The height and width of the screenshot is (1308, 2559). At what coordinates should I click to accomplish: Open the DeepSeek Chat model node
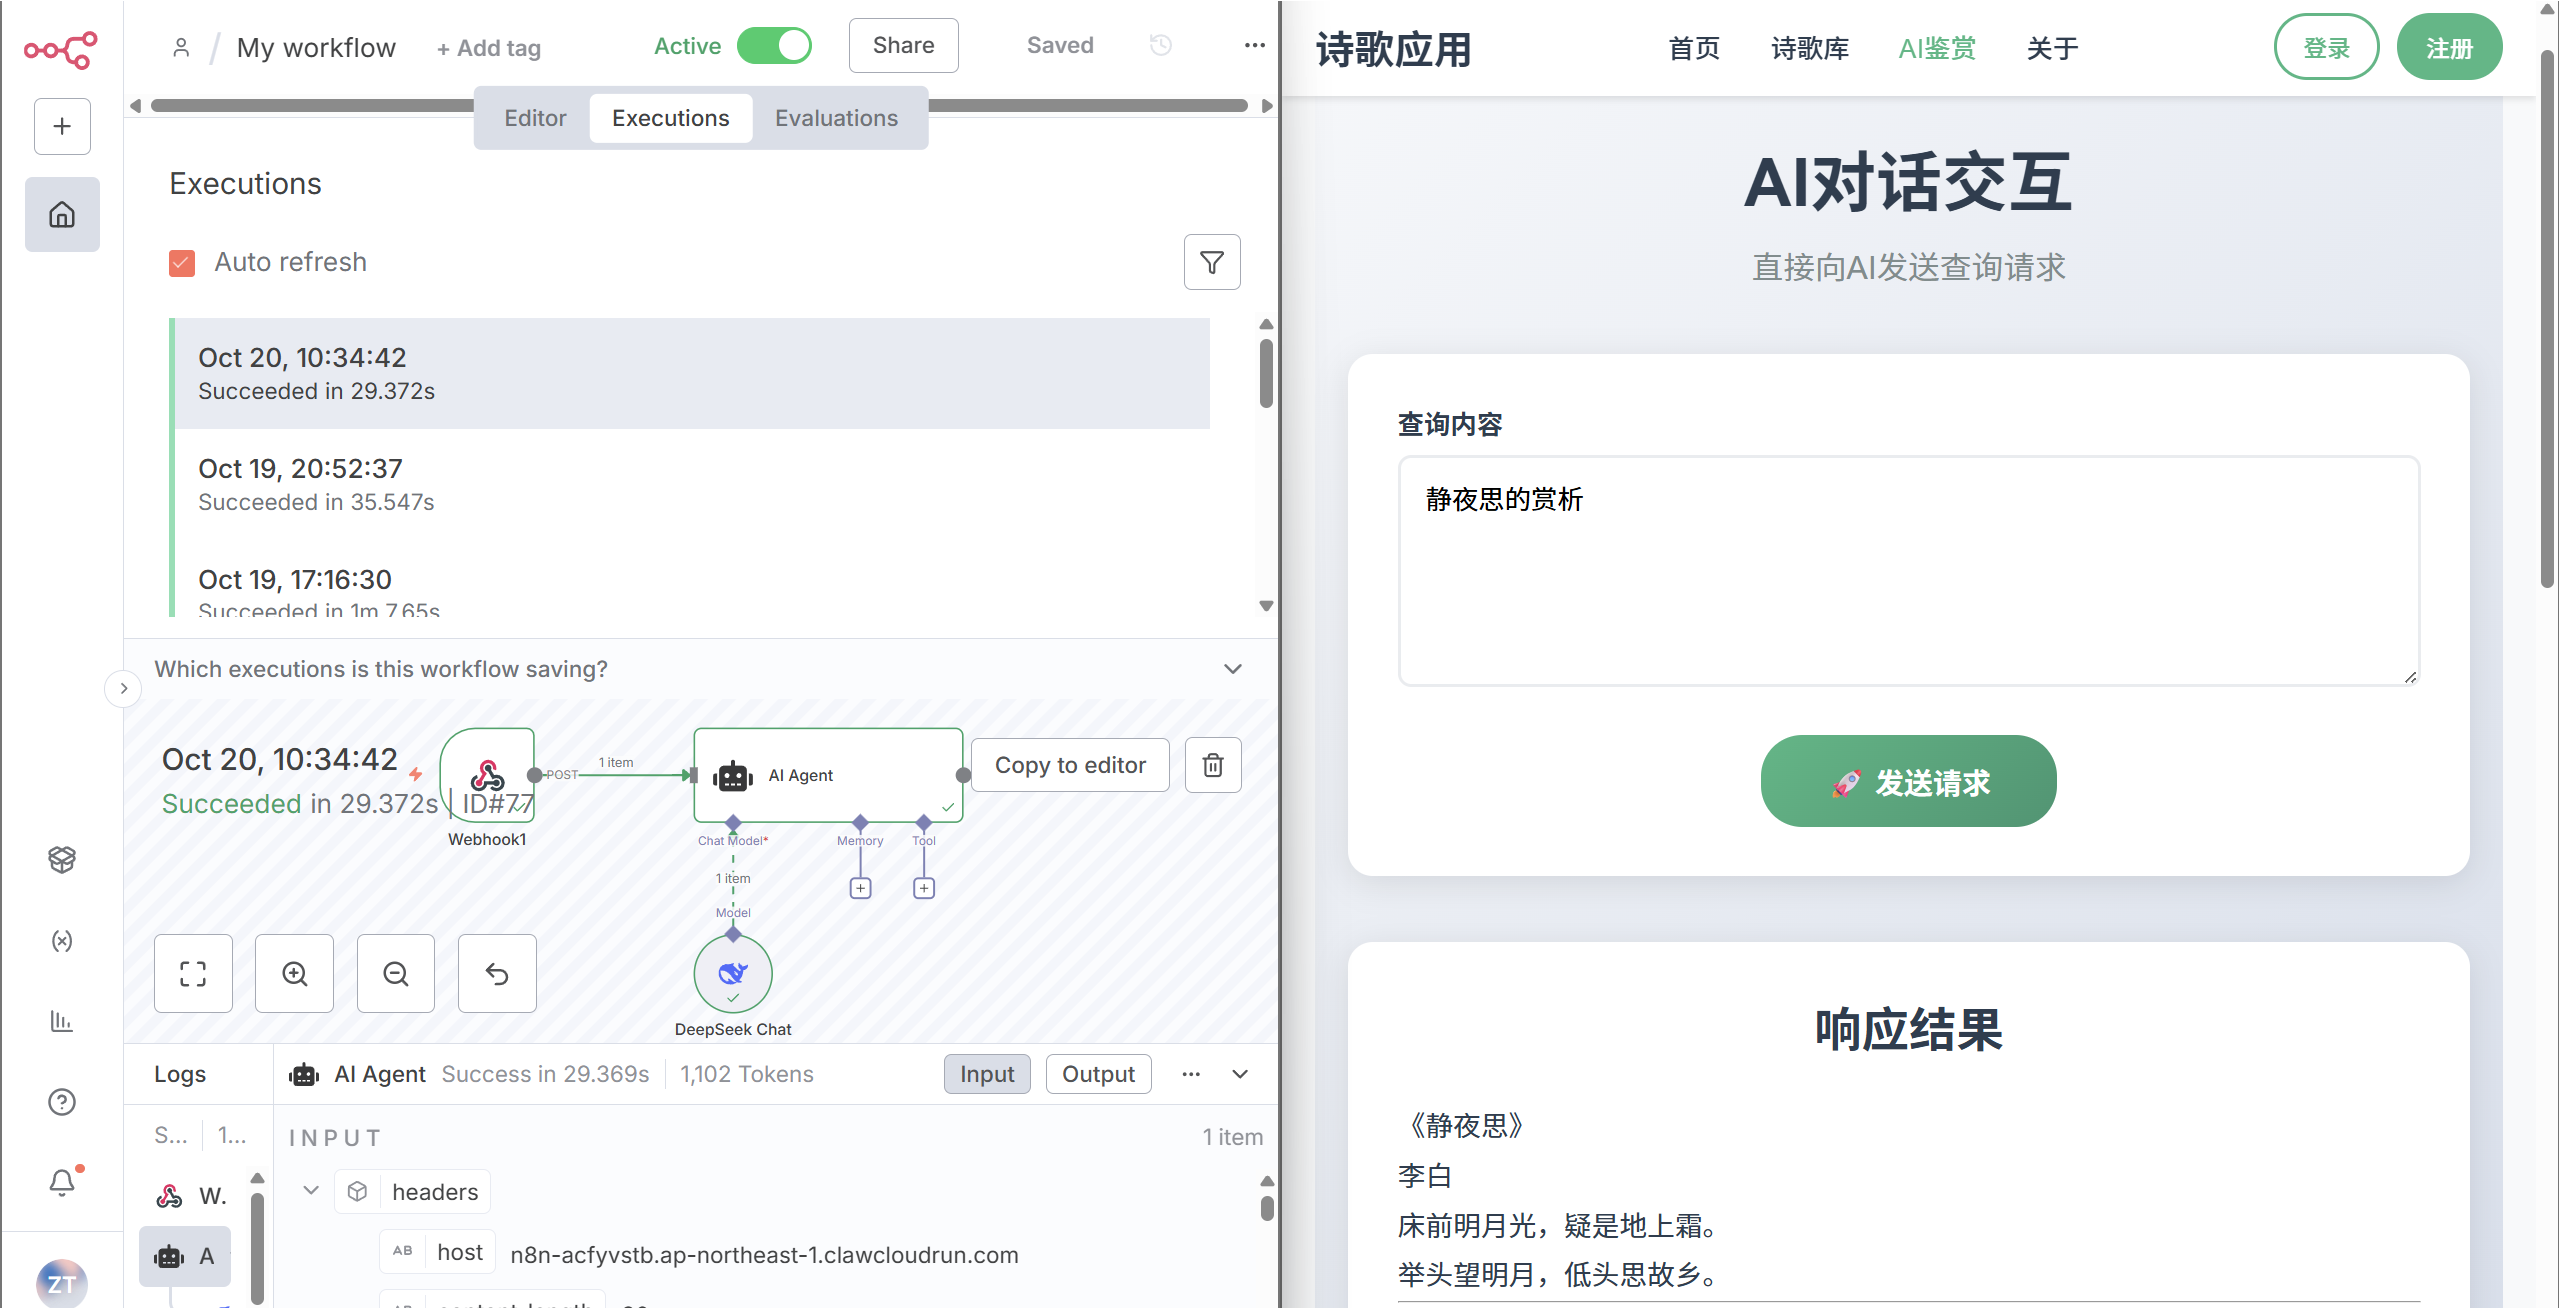(x=733, y=973)
